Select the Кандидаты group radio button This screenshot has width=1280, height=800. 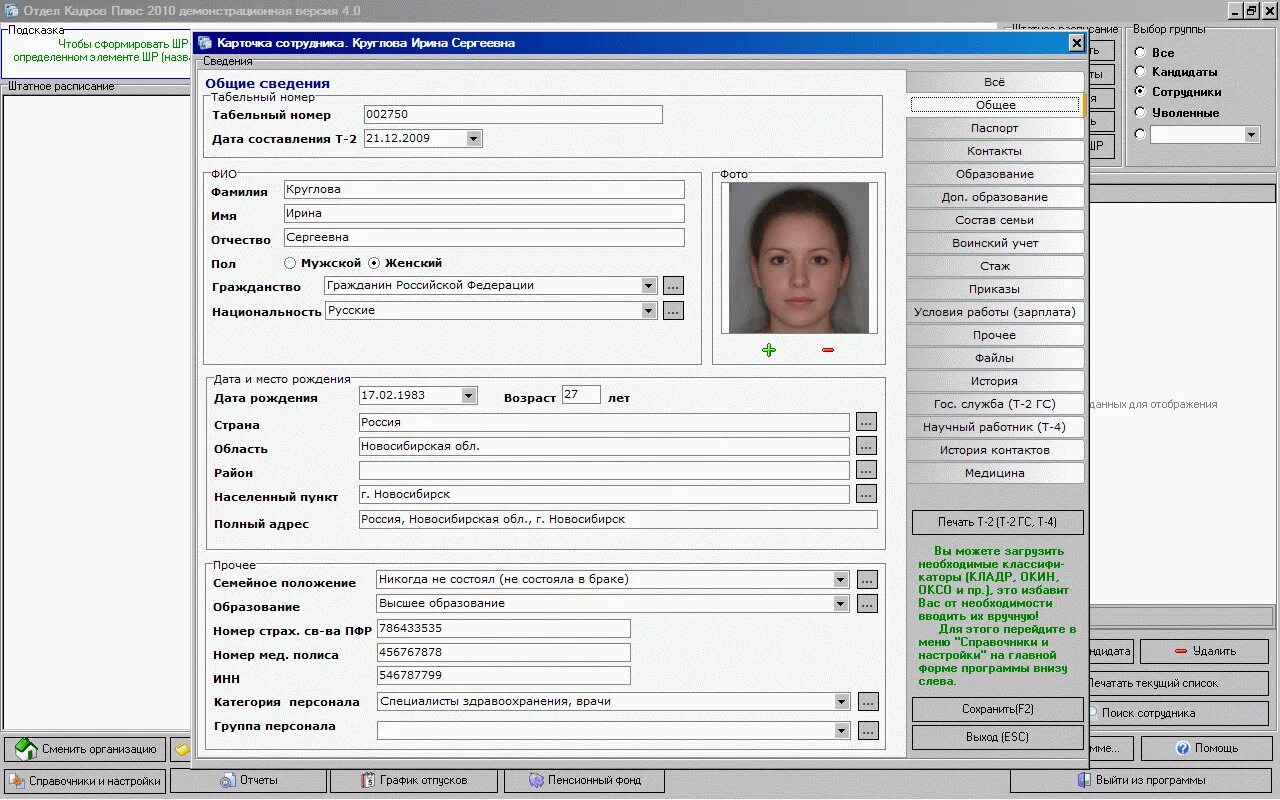tap(1140, 72)
